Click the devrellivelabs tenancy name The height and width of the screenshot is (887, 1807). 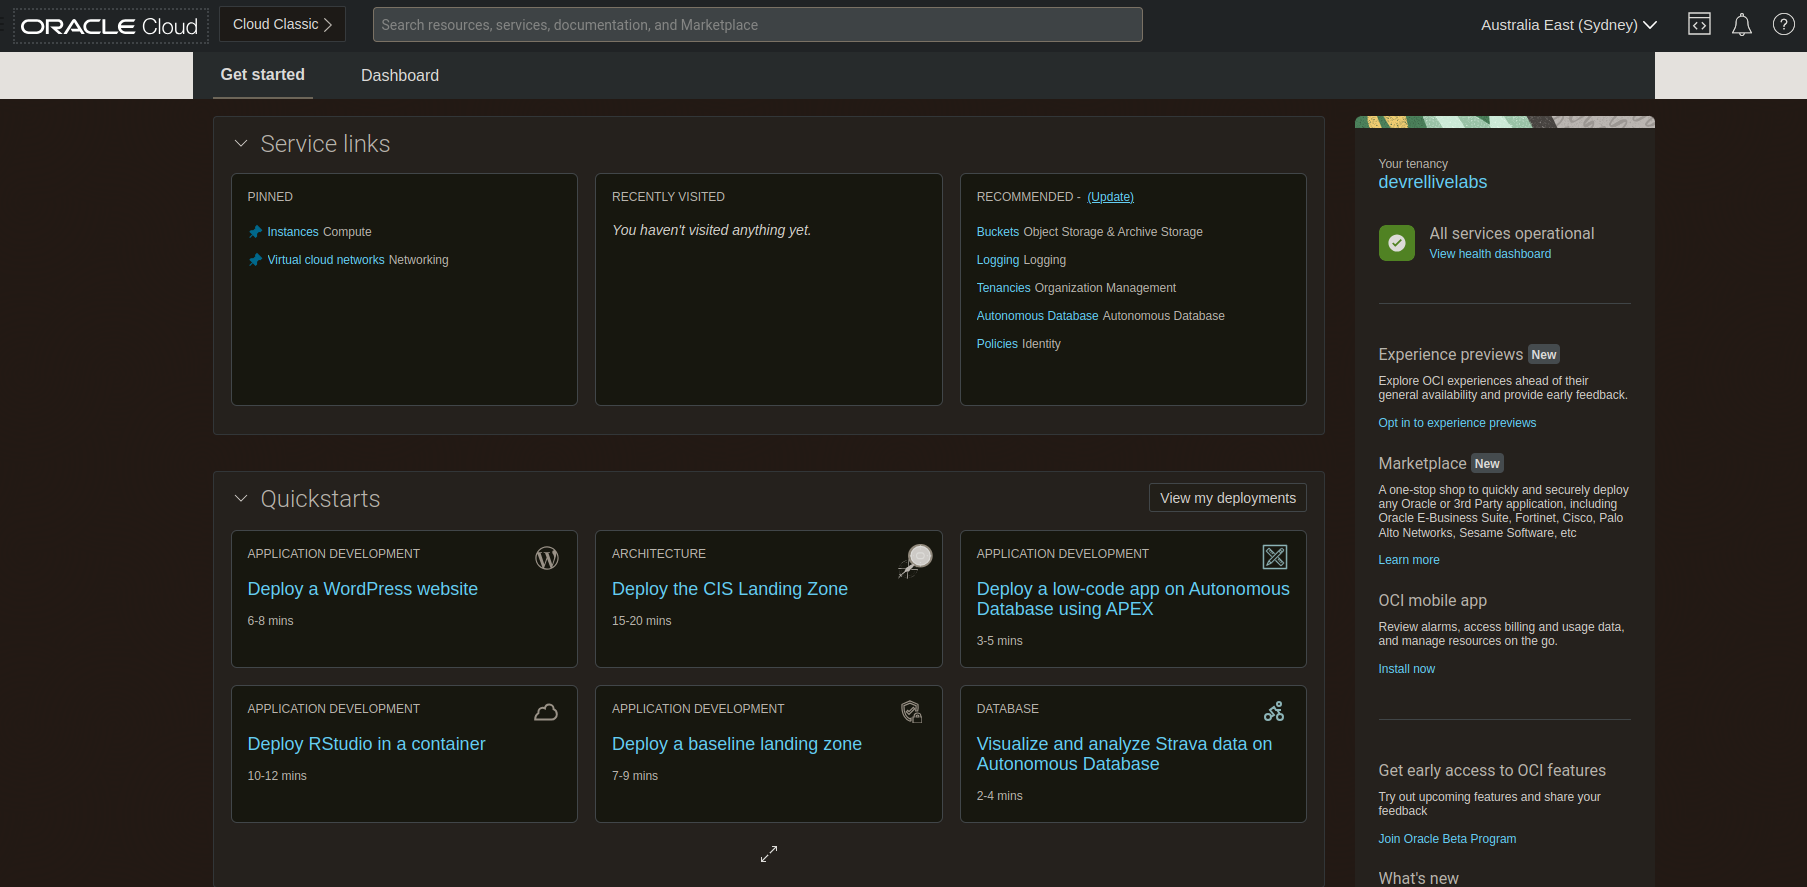(1433, 182)
